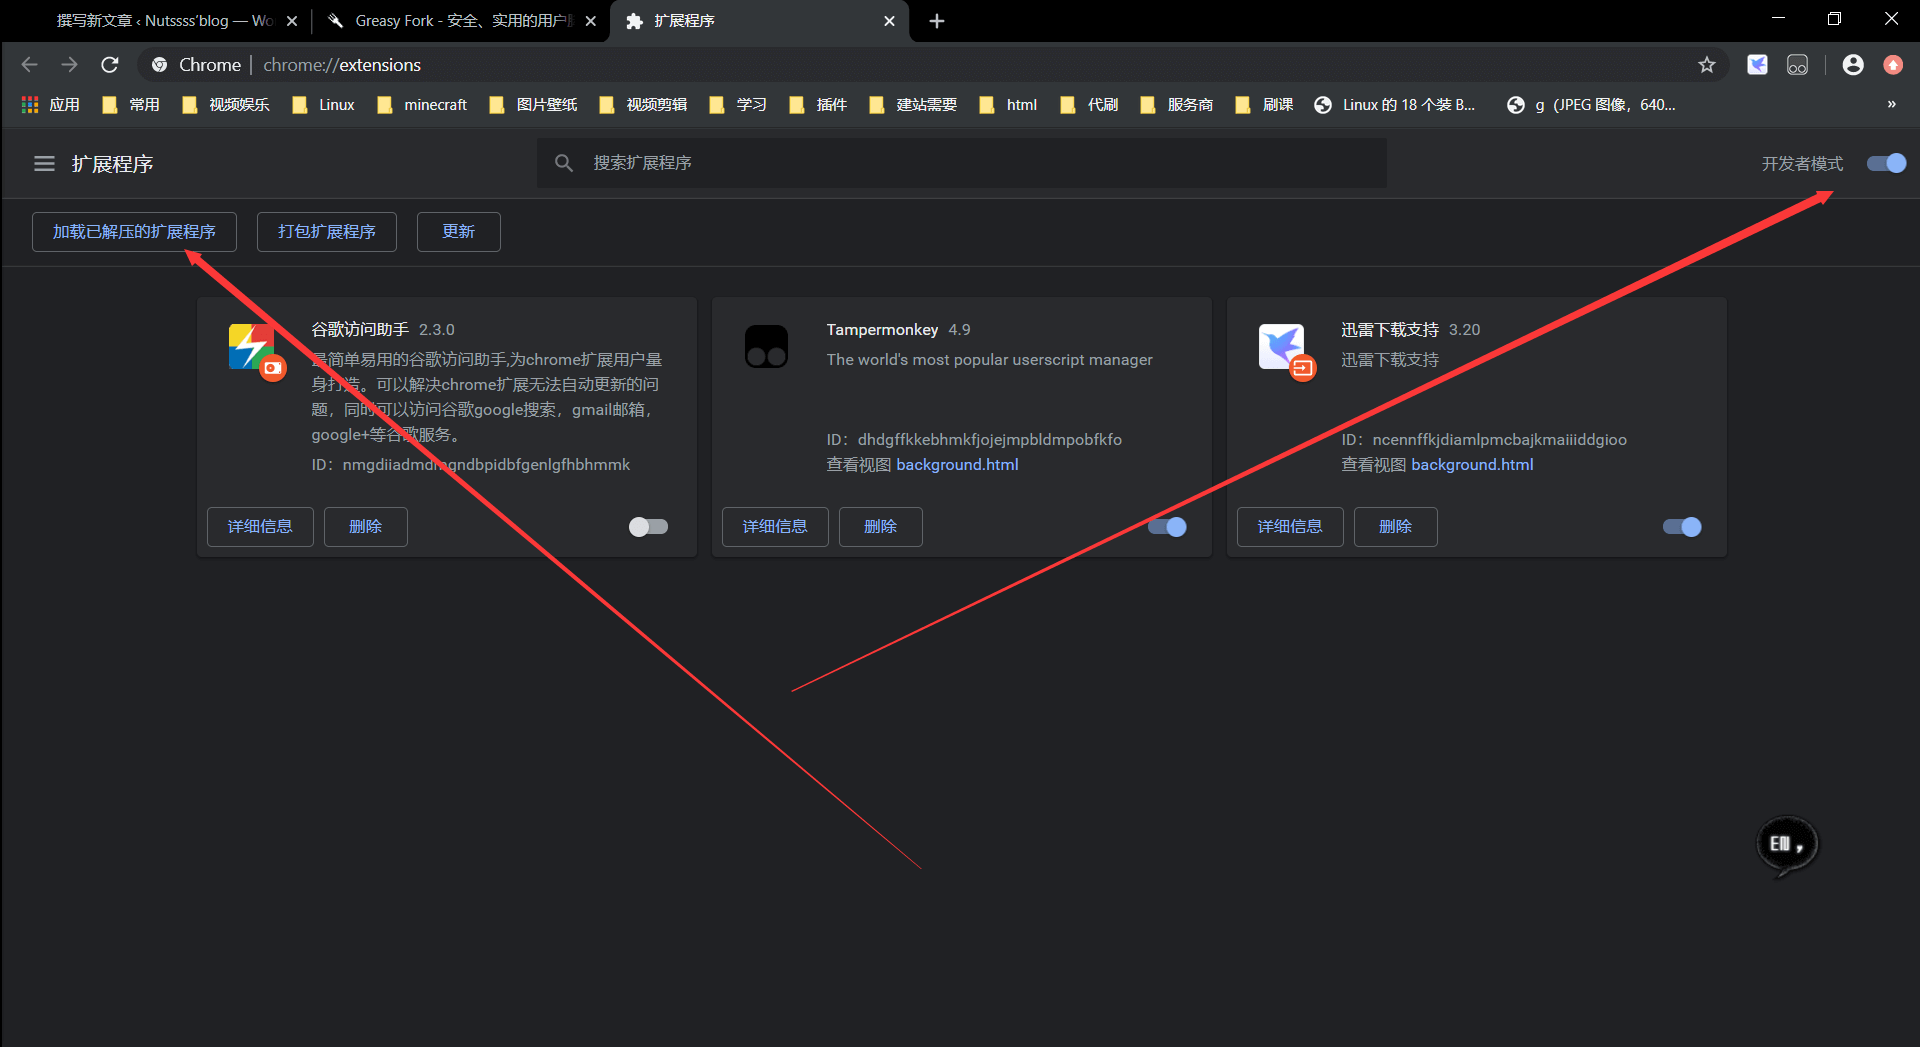This screenshot has height=1047, width=1920.
Task: Reload the extensions page
Action: pos(110,65)
